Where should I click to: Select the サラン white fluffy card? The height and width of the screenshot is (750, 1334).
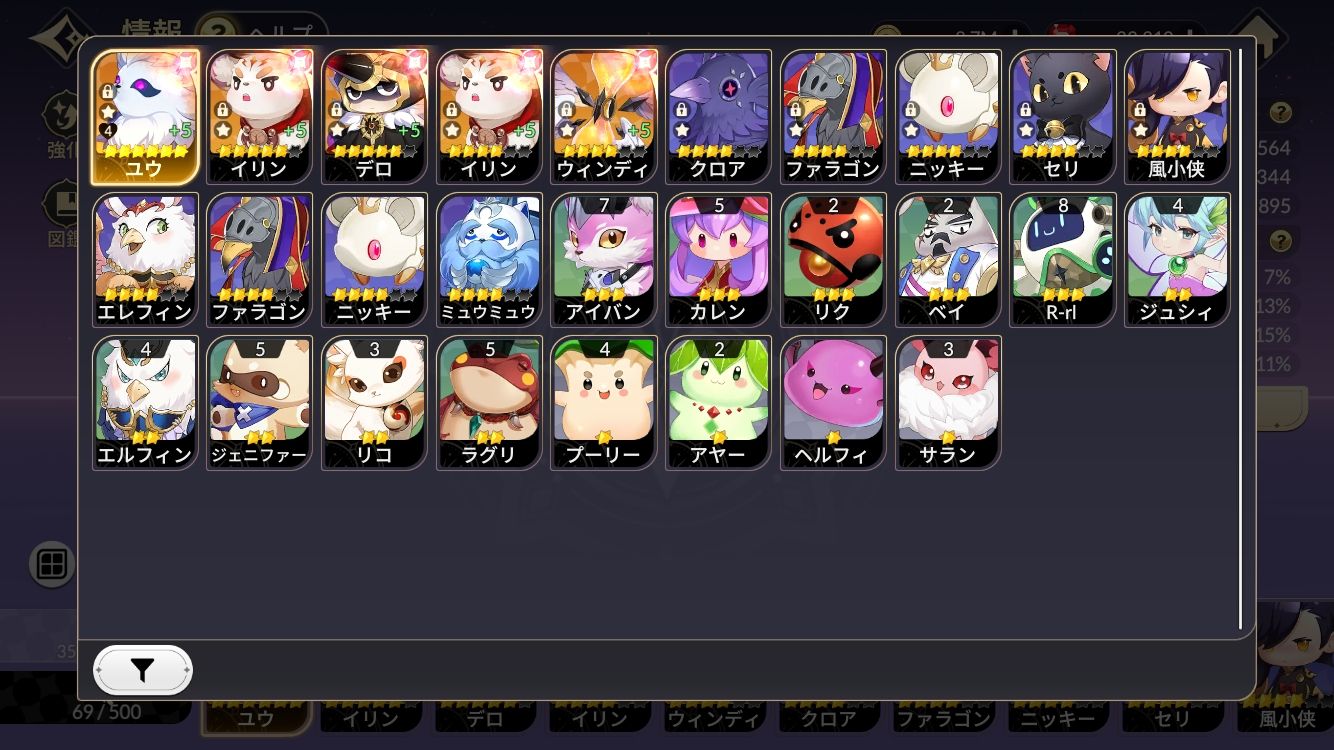click(x=949, y=403)
